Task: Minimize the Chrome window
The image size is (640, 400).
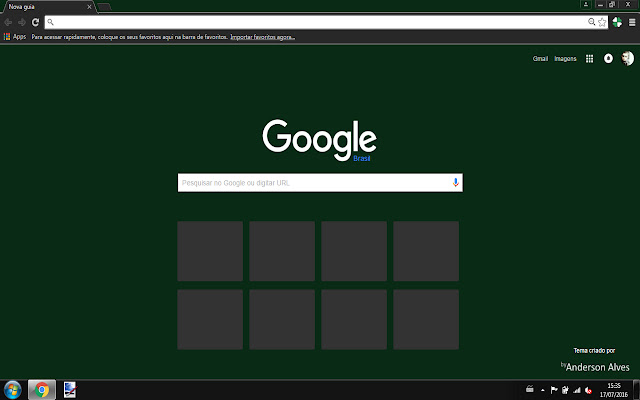Action: coord(600,4)
